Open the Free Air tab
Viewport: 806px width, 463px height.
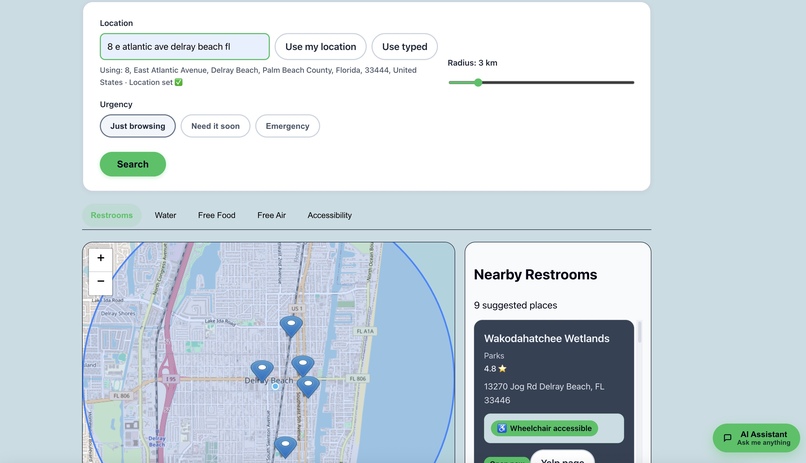271,215
